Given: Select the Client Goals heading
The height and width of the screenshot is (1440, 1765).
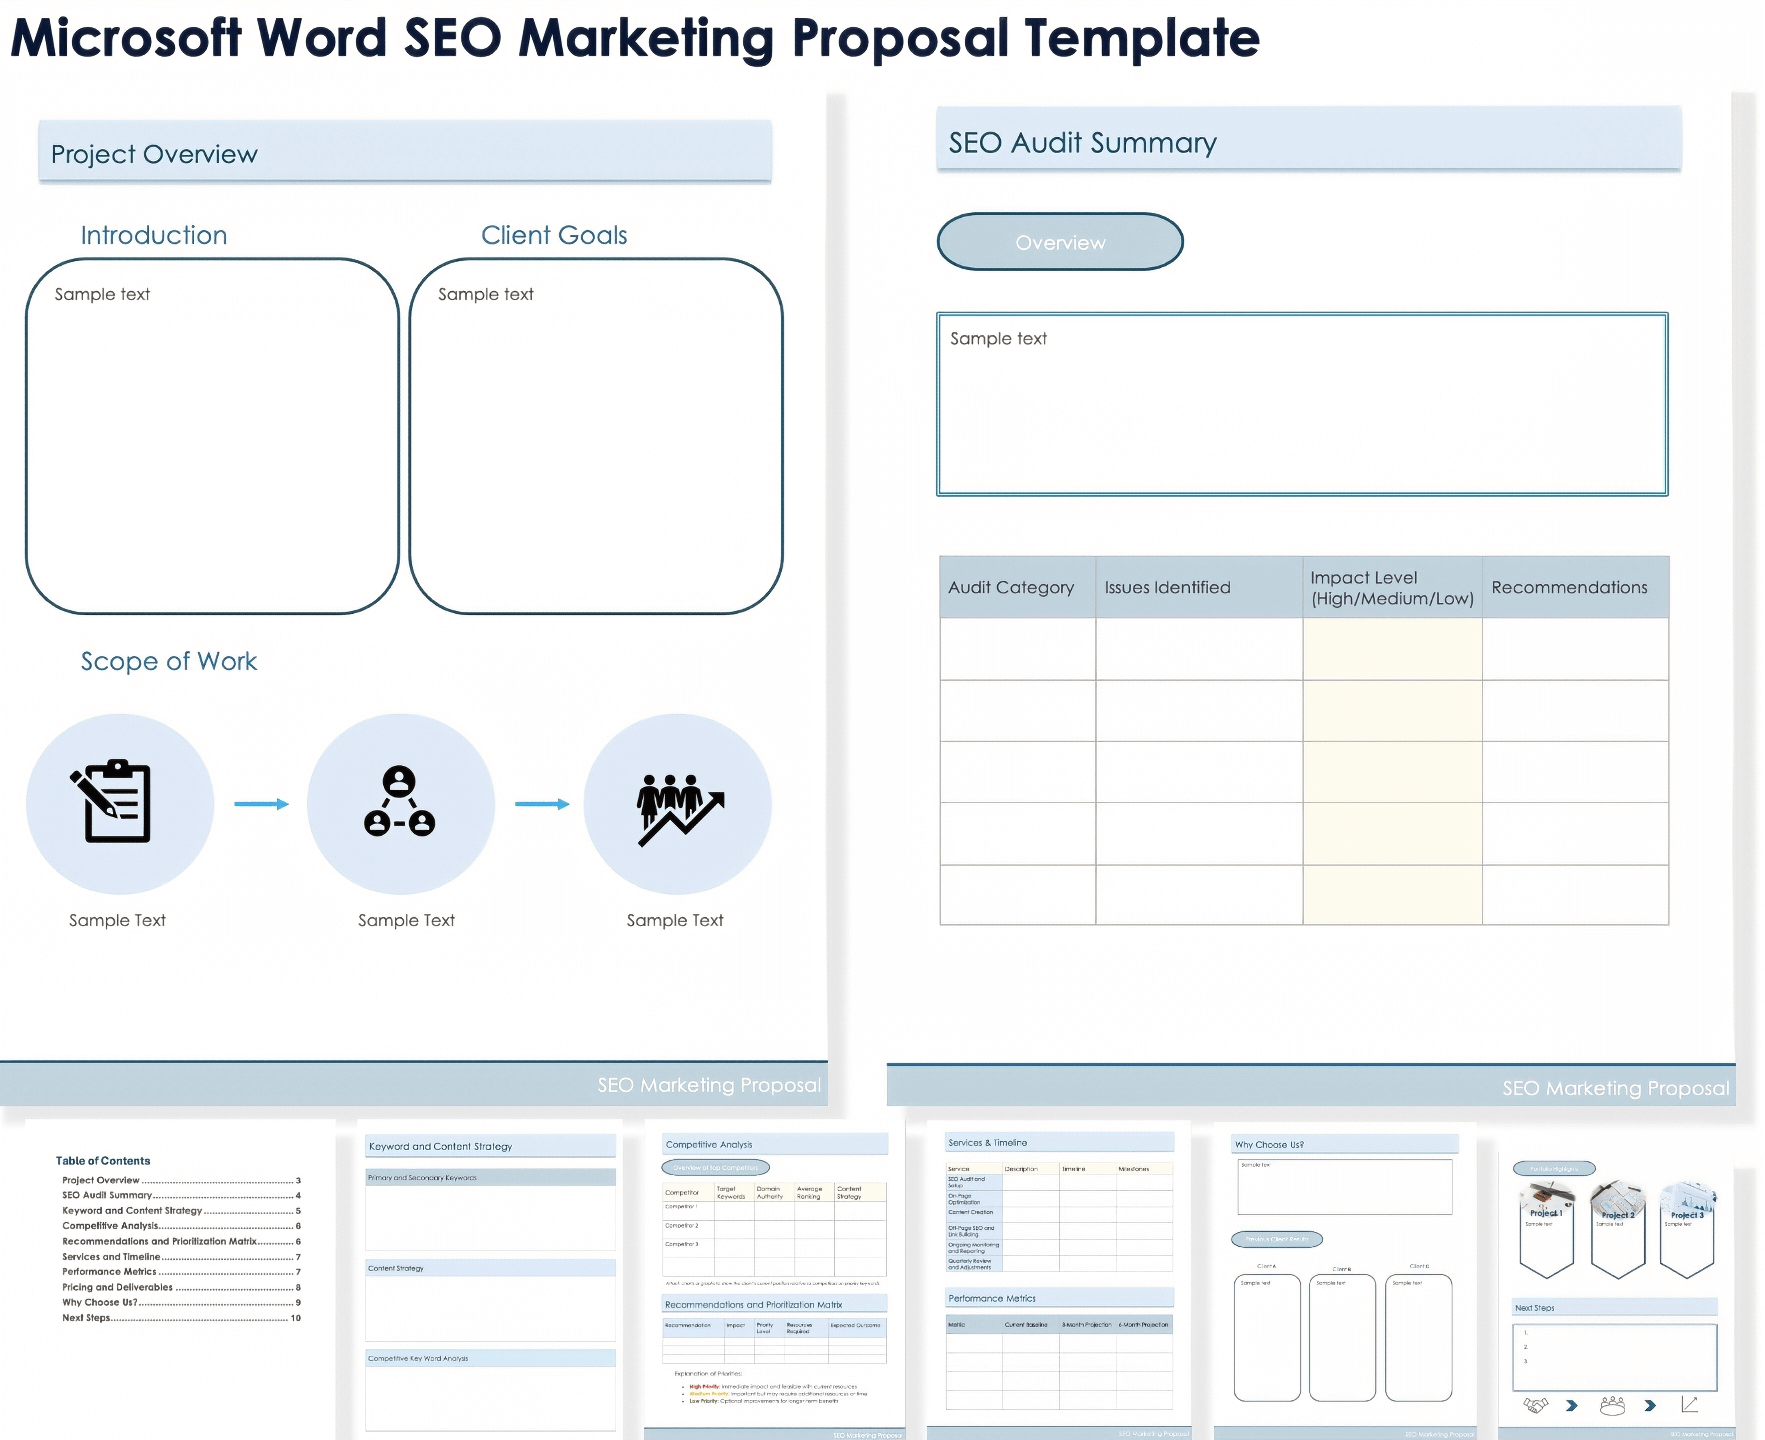Looking at the screenshot, I should click(554, 235).
